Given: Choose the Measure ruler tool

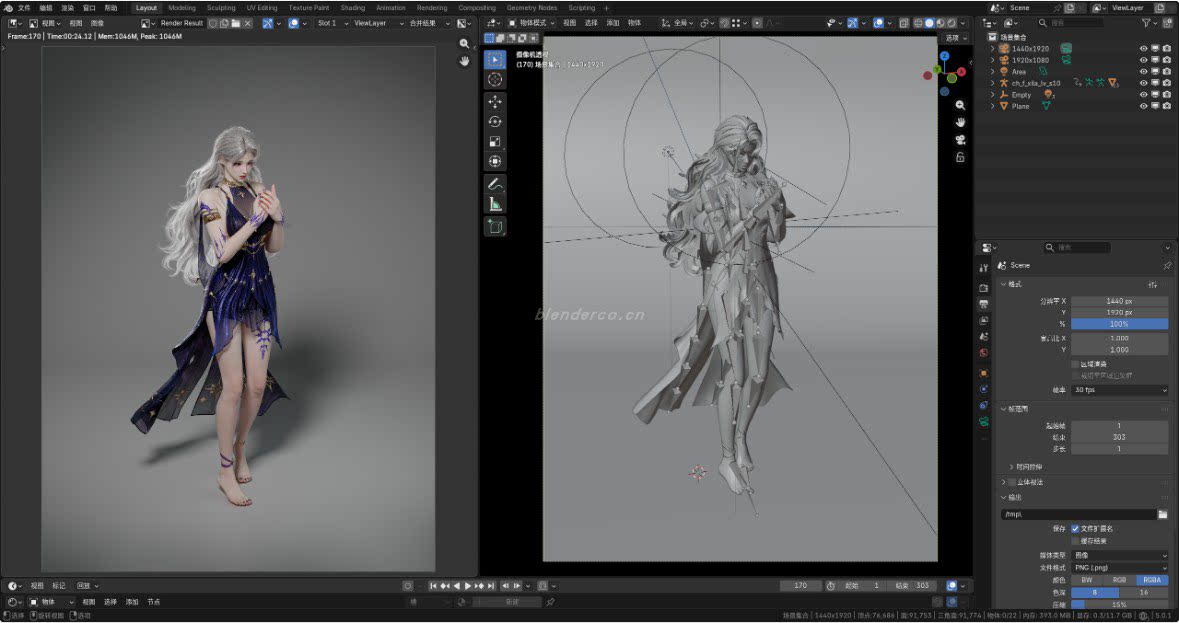Looking at the screenshot, I should [x=495, y=204].
